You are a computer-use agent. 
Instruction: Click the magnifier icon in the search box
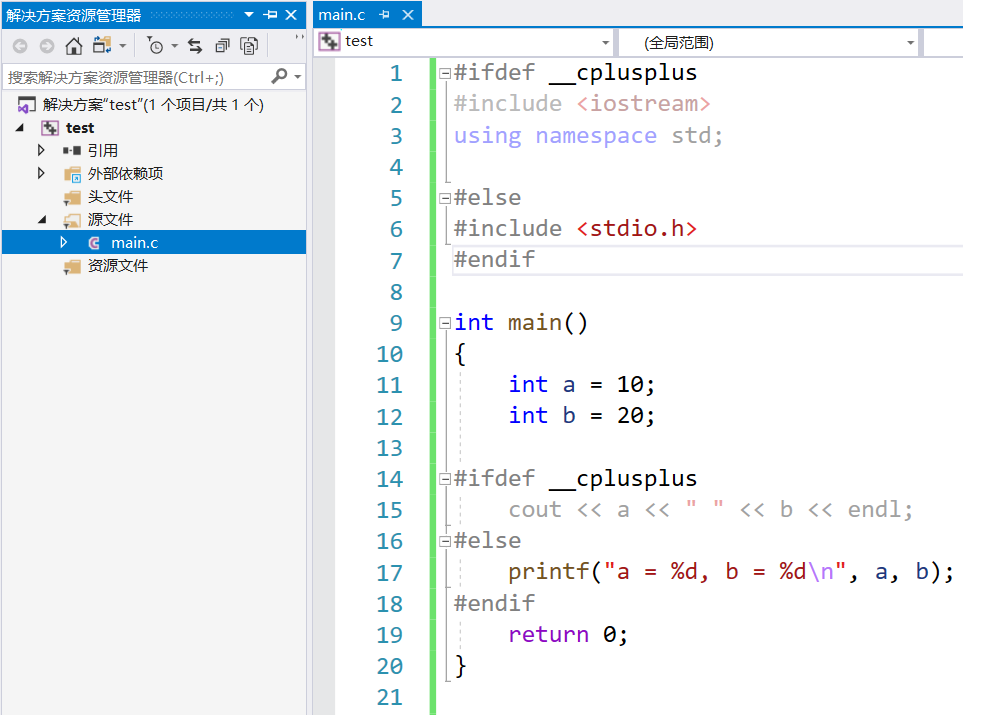[x=278, y=77]
